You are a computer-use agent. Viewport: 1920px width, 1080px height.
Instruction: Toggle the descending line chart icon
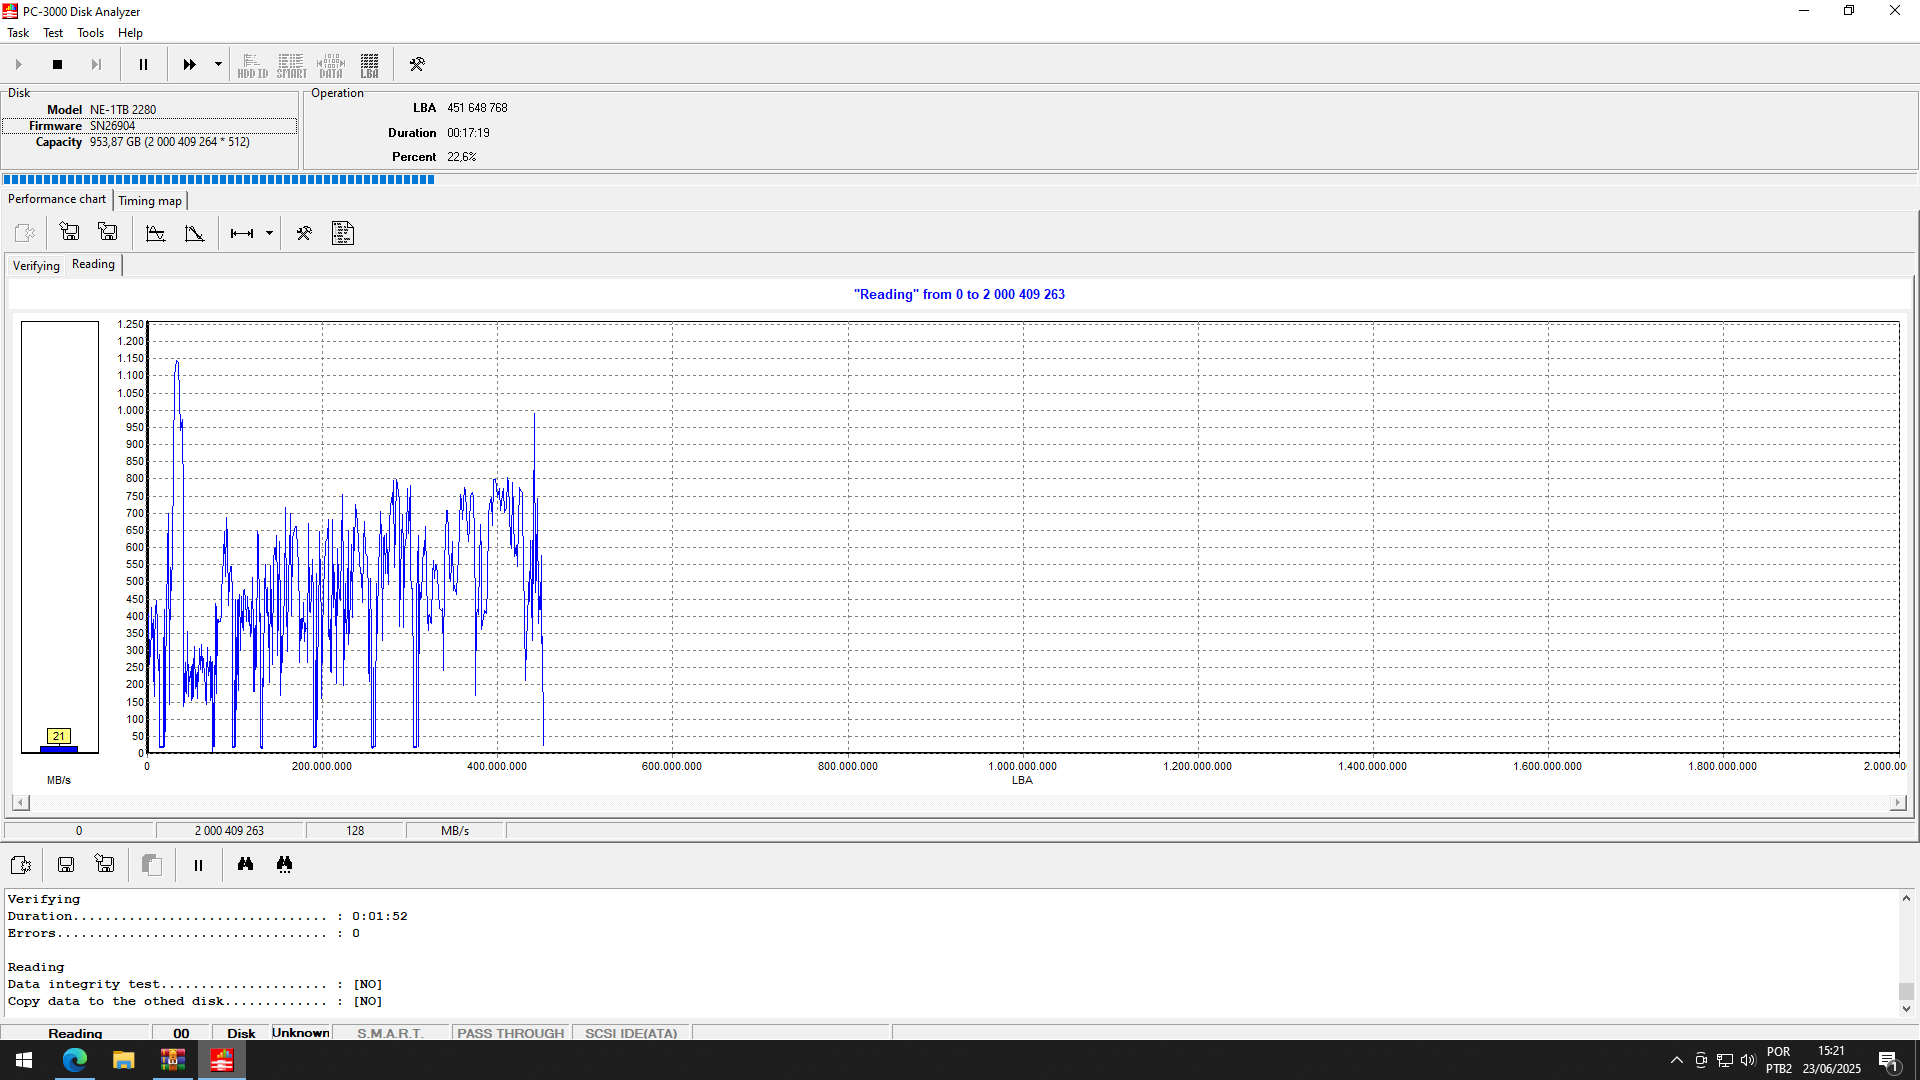click(x=194, y=233)
